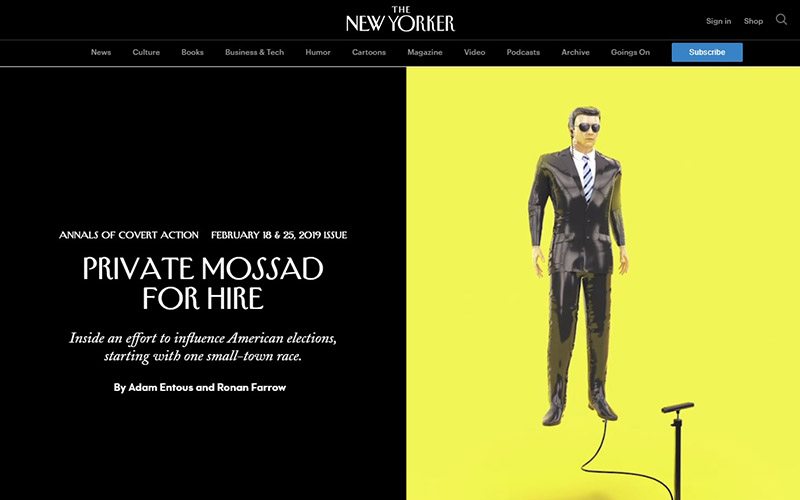
Task: Open the Shop link
Action: tap(753, 21)
